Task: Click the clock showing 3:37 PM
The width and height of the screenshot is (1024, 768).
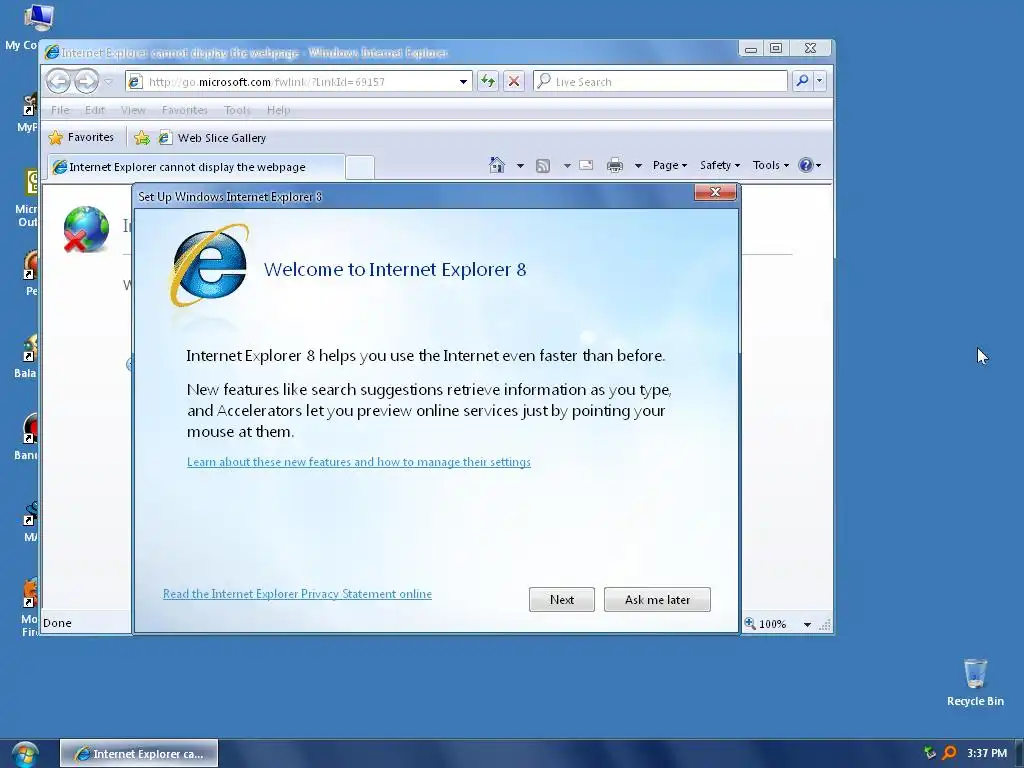Action: point(987,753)
